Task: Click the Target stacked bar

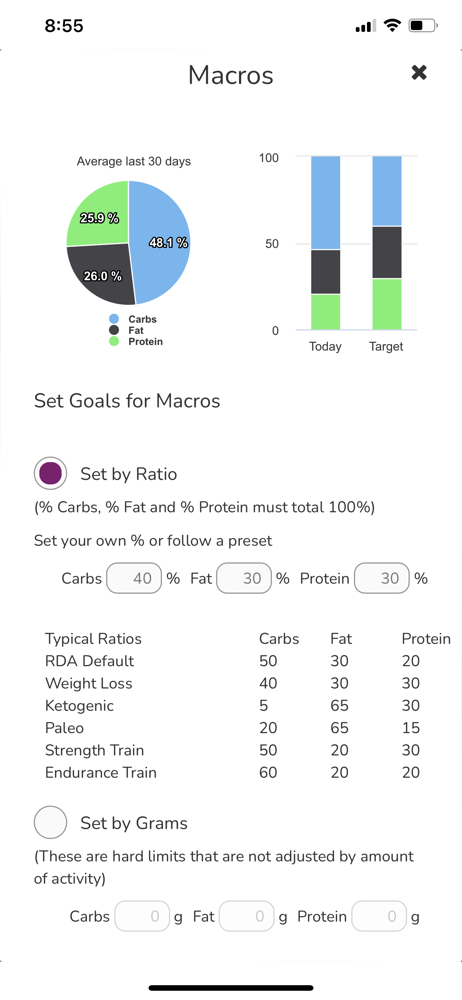Action: (x=387, y=243)
